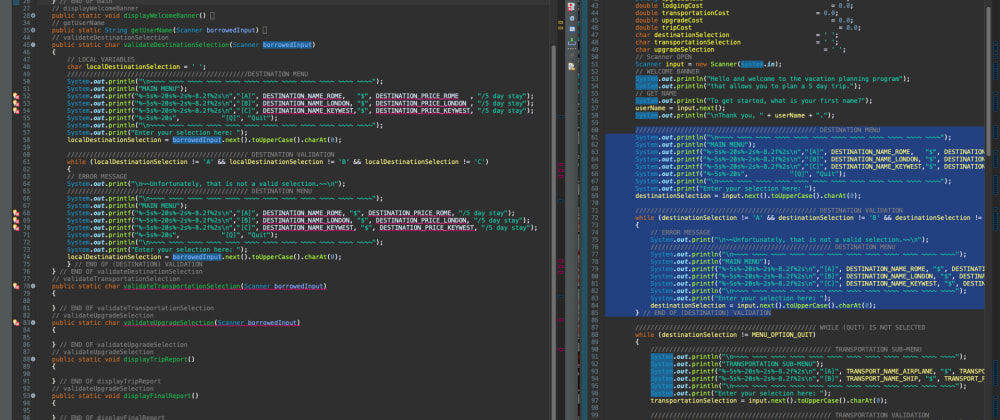Viewport: 1000px width, 420px height.
Task: Click the round blue icon in the middle sidebar
Action: tap(571, 18)
